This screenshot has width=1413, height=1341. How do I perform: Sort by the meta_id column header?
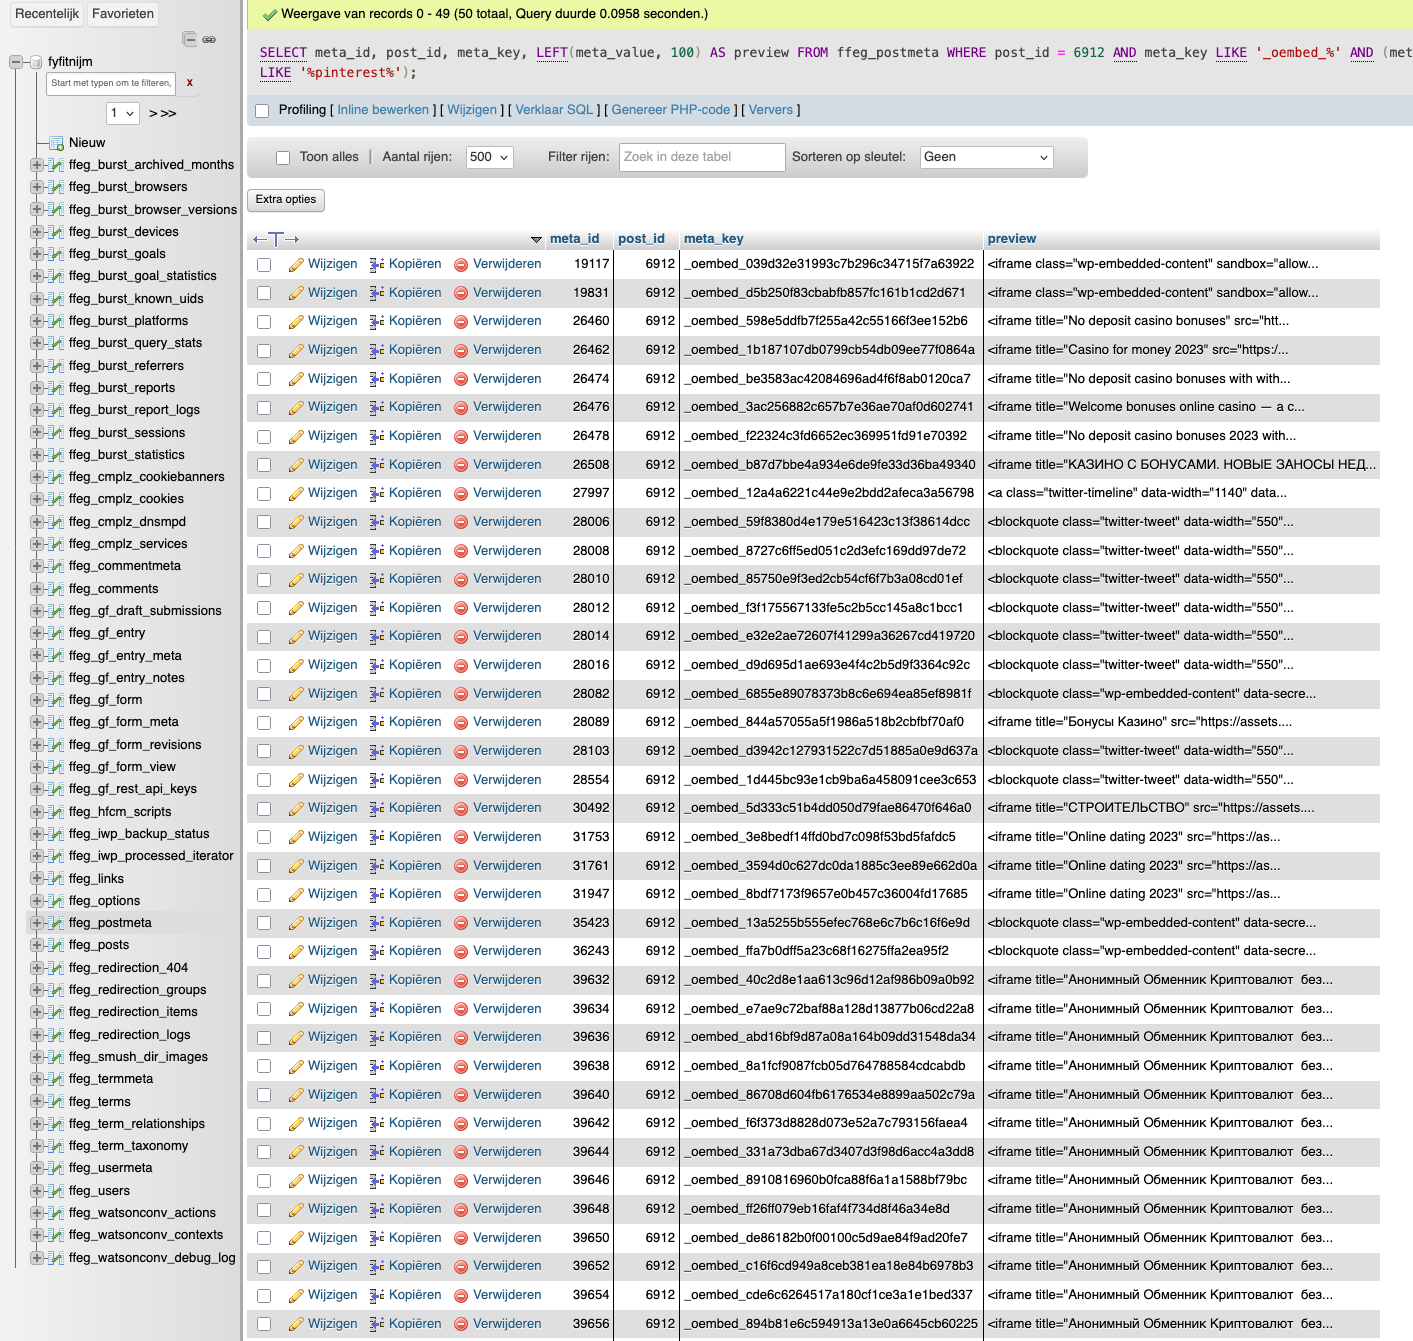tap(575, 239)
